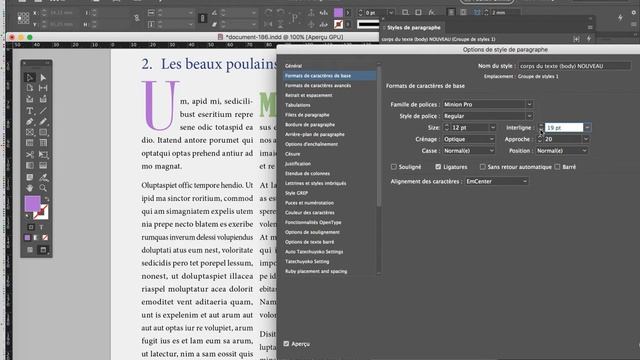The height and width of the screenshot is (360, 640).
Task: Select the Gap tool
Action: pyautogui.click(x=43, y=88)
